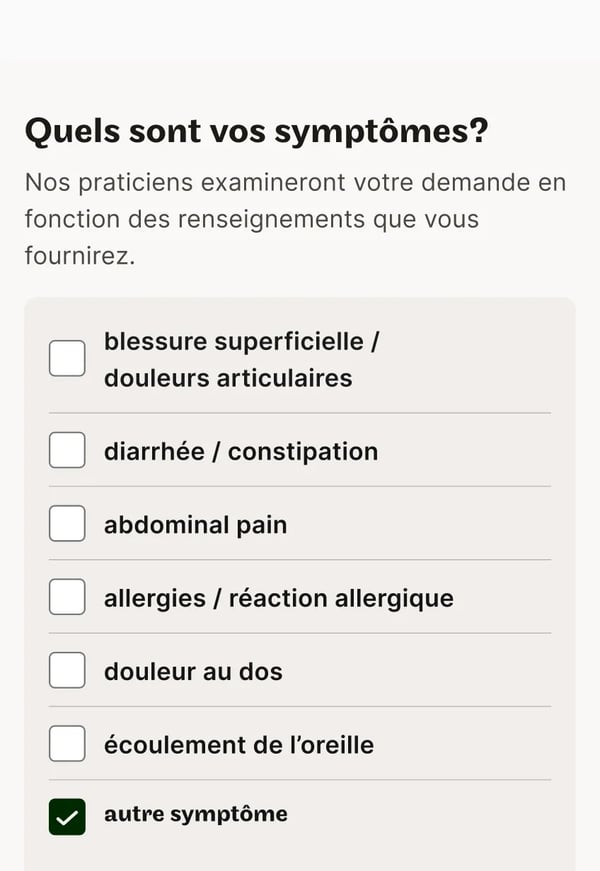600x871 pixels.
Task: Click the white checkmark in the checked box
Action: coord(67,818)
